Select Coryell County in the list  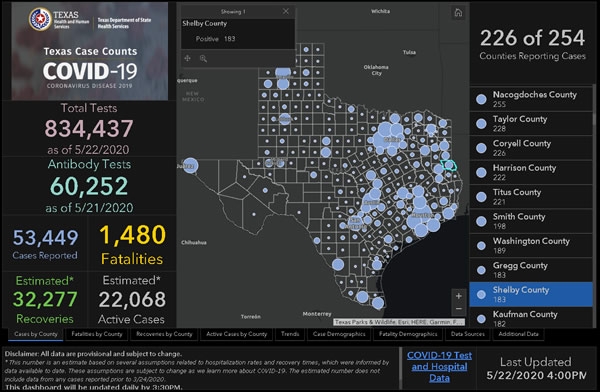coord(531,148)
